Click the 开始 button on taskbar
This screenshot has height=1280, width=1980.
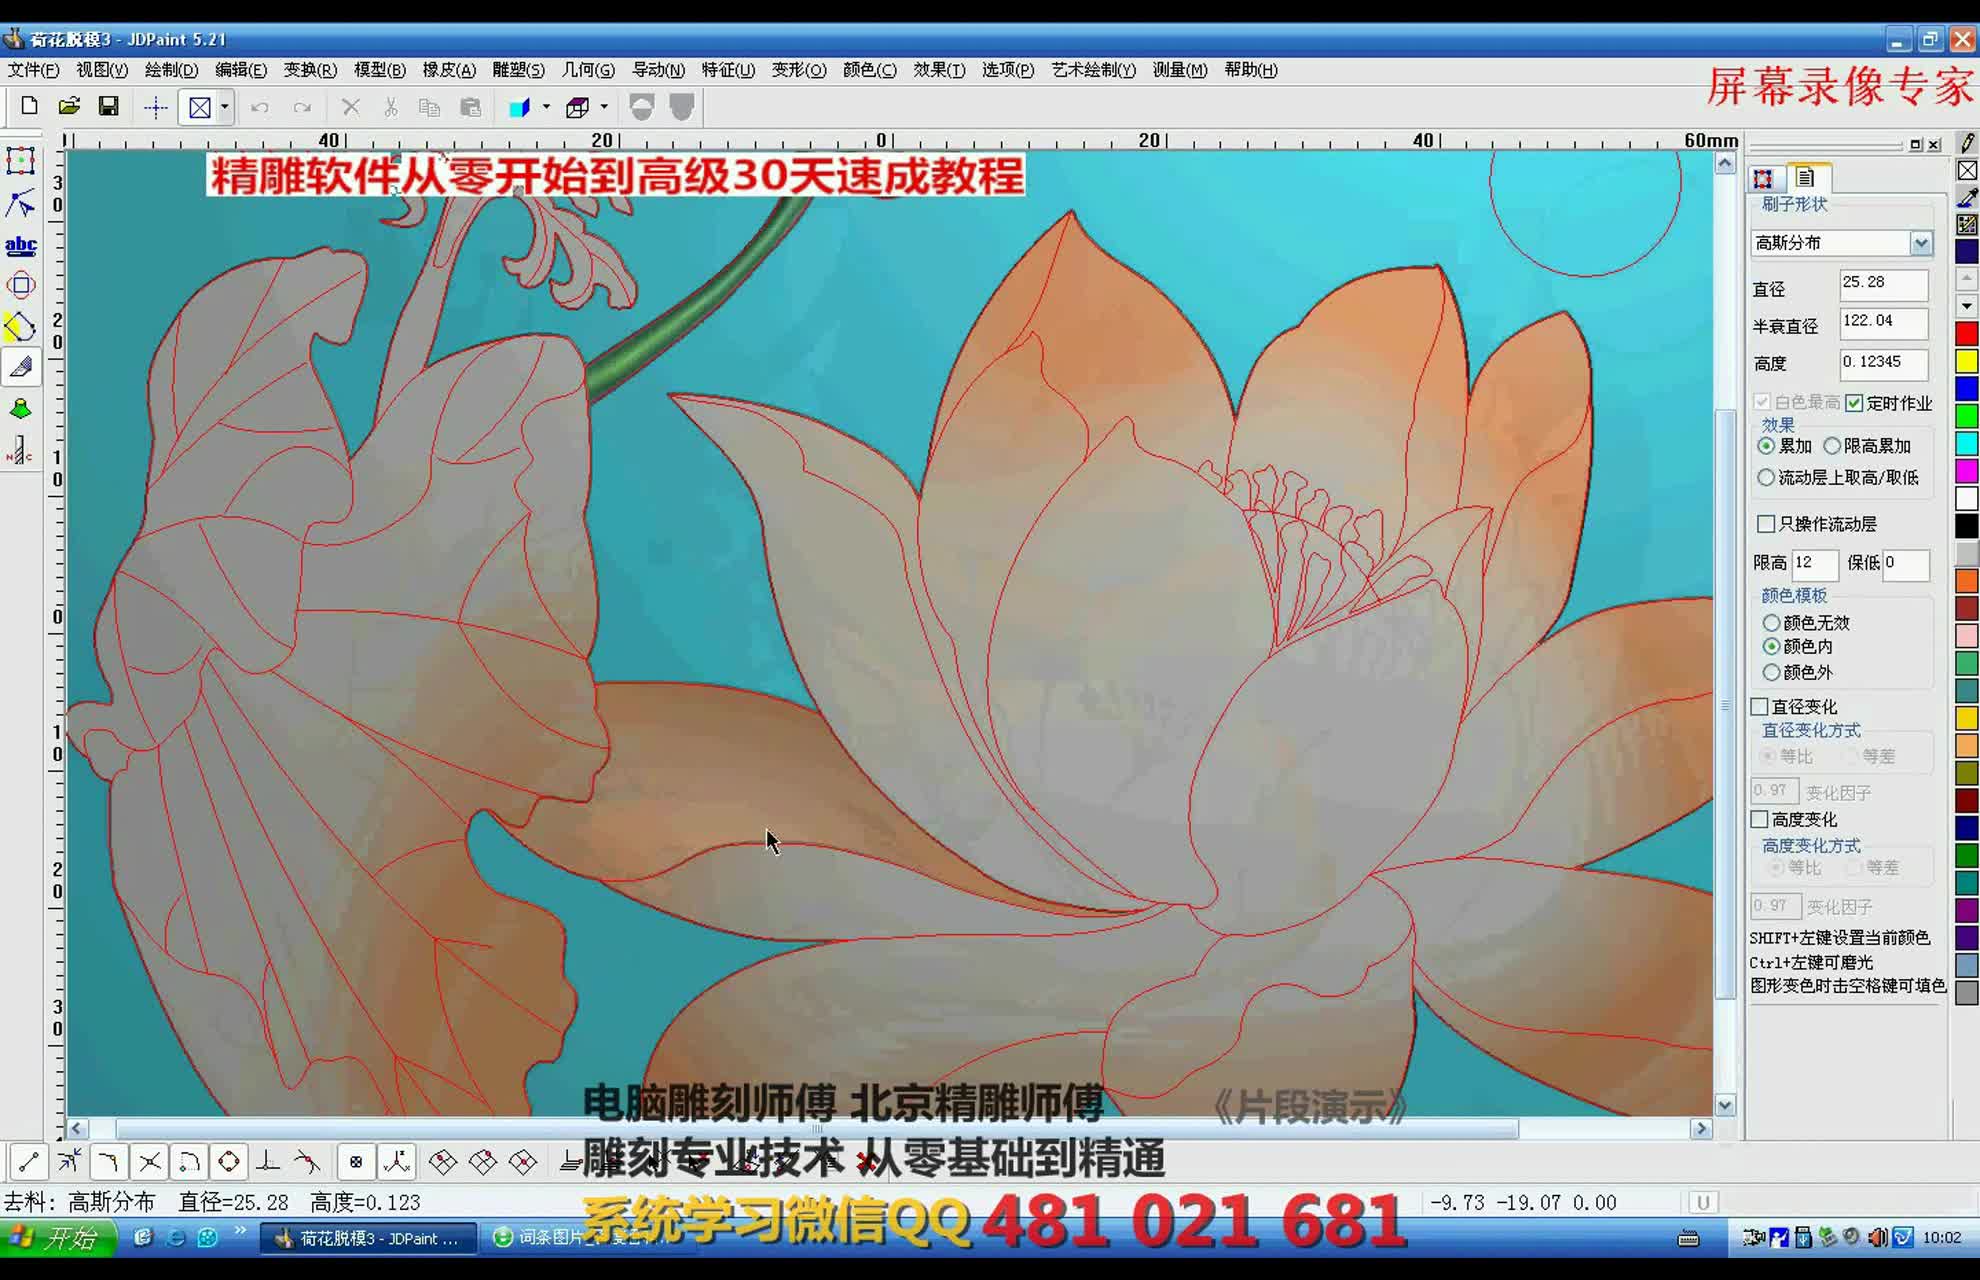[x=55, y=1240]
